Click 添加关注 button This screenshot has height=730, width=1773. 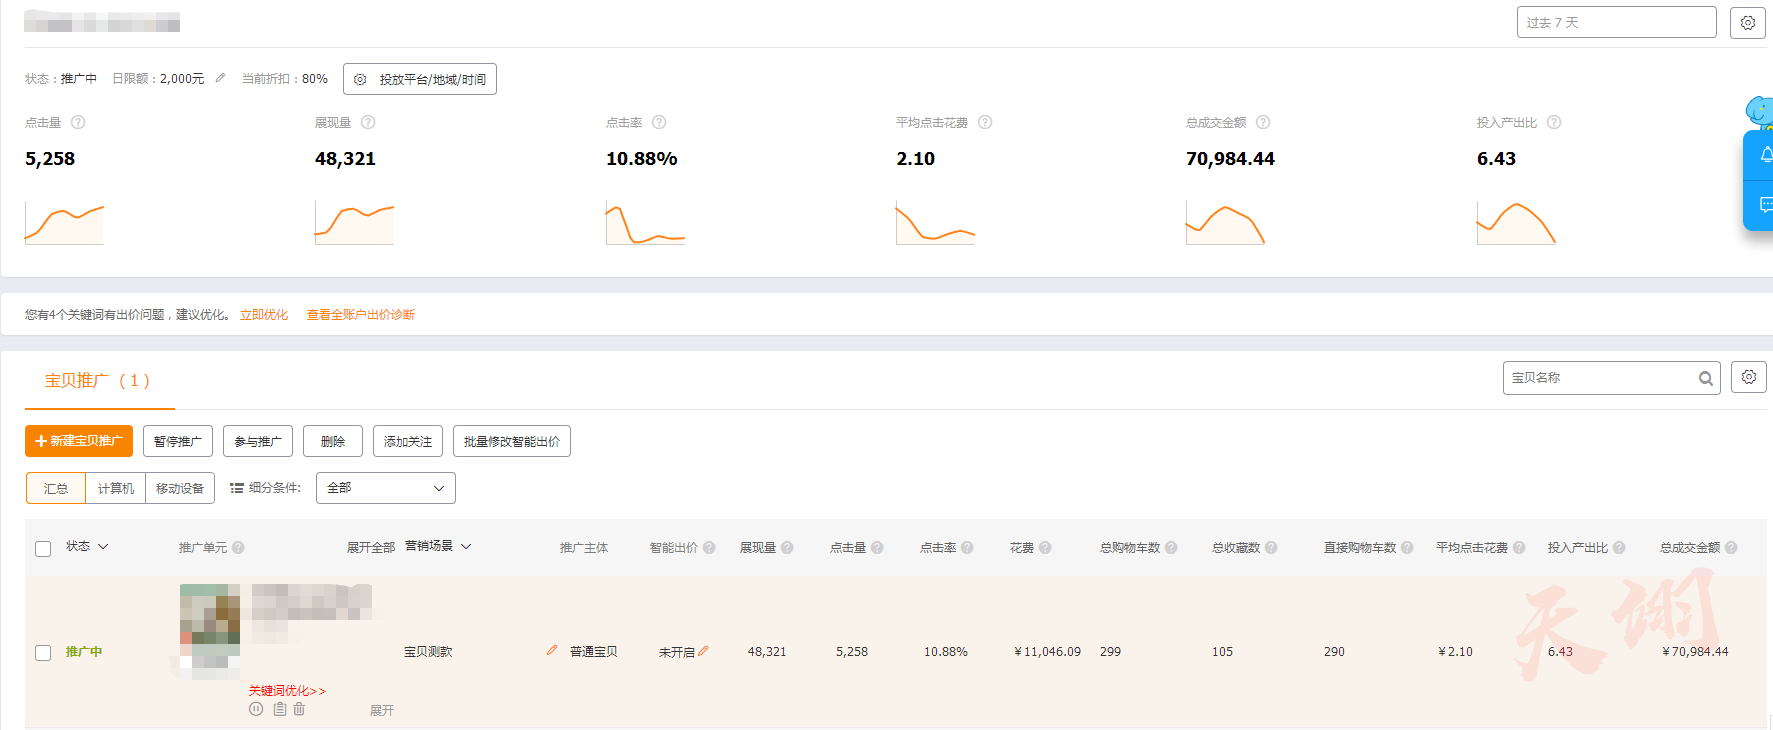coord(408,441)
